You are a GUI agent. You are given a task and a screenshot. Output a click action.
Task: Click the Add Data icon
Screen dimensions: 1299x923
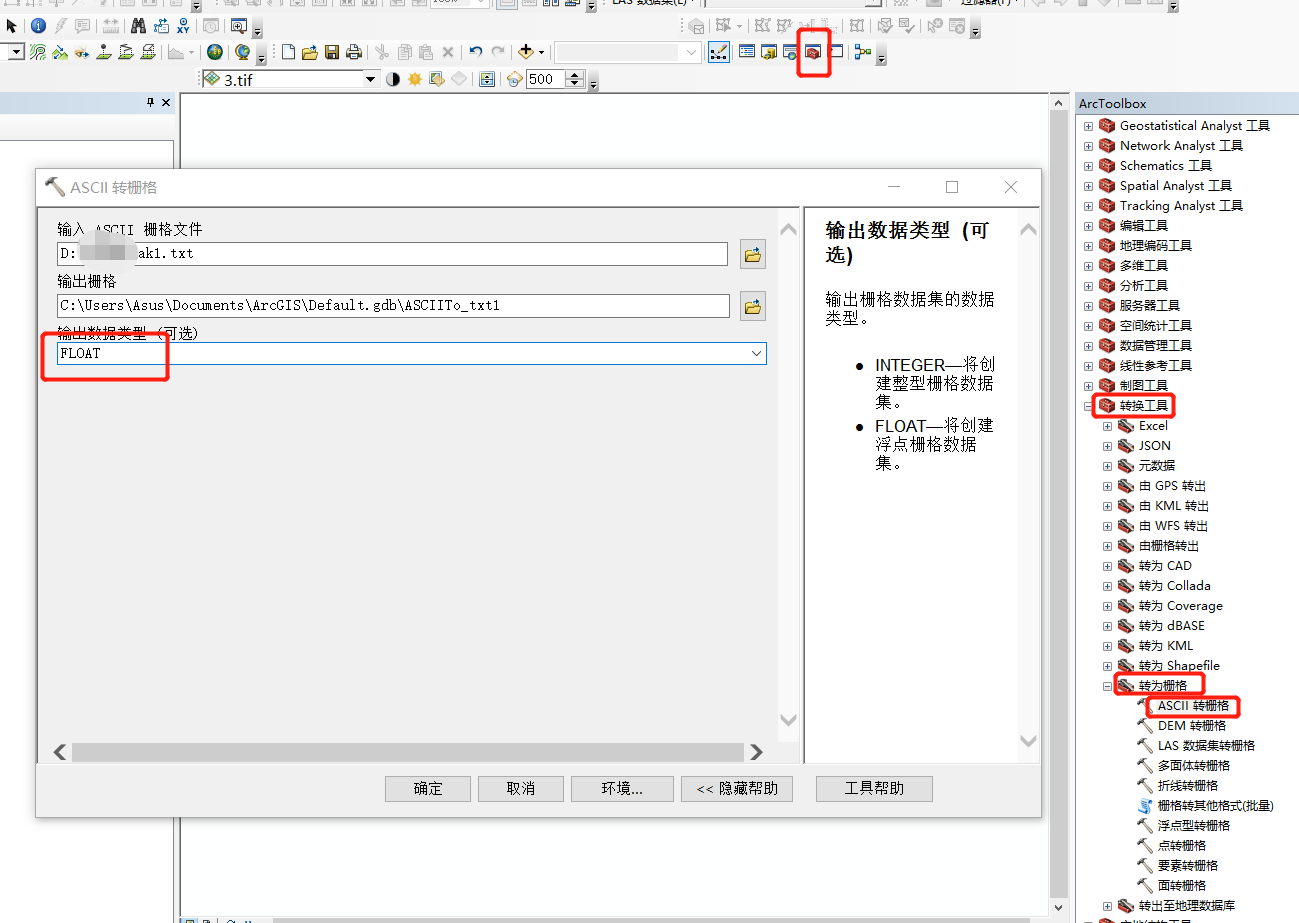click(525, 51)
